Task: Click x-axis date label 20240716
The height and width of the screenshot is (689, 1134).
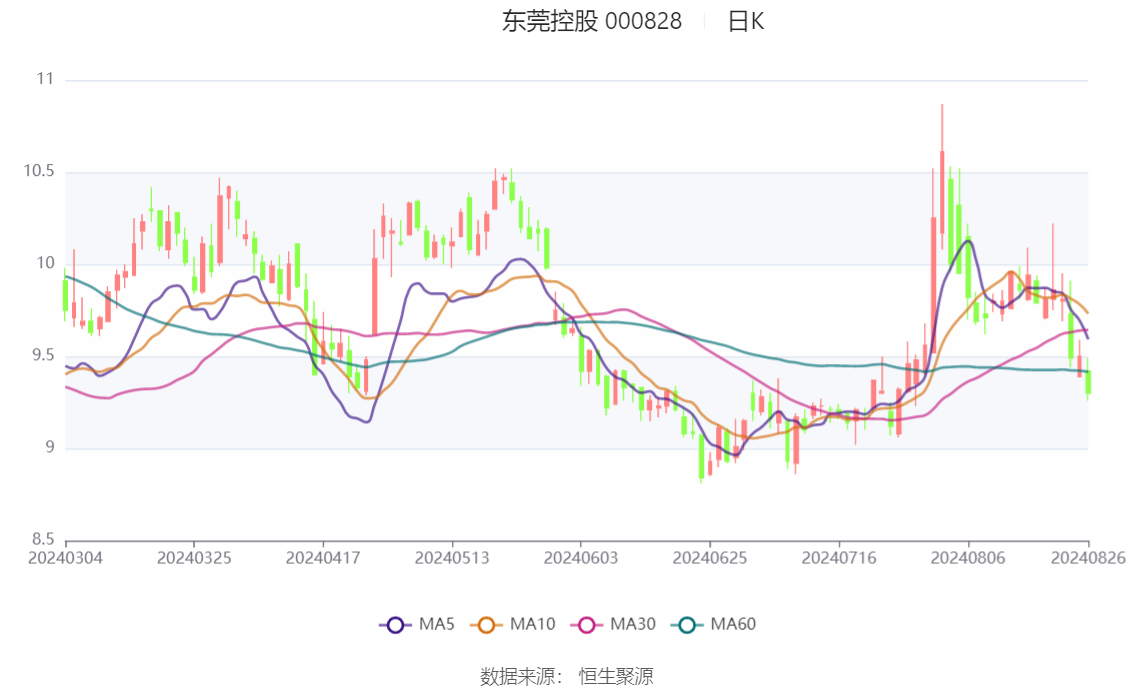Action: click(x=839, y=558)
